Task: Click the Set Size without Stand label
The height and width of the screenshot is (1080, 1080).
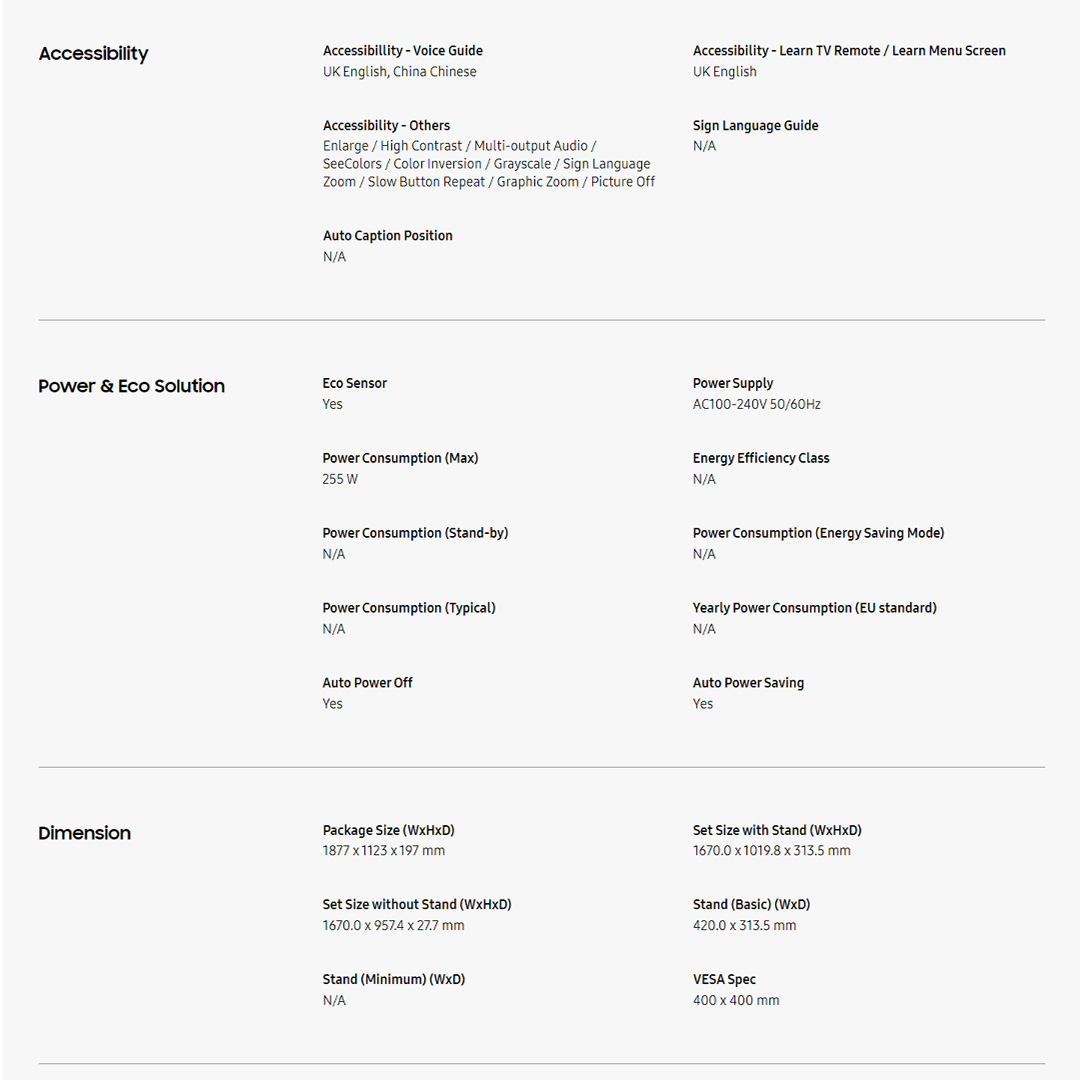Action: tap(416, 904)
